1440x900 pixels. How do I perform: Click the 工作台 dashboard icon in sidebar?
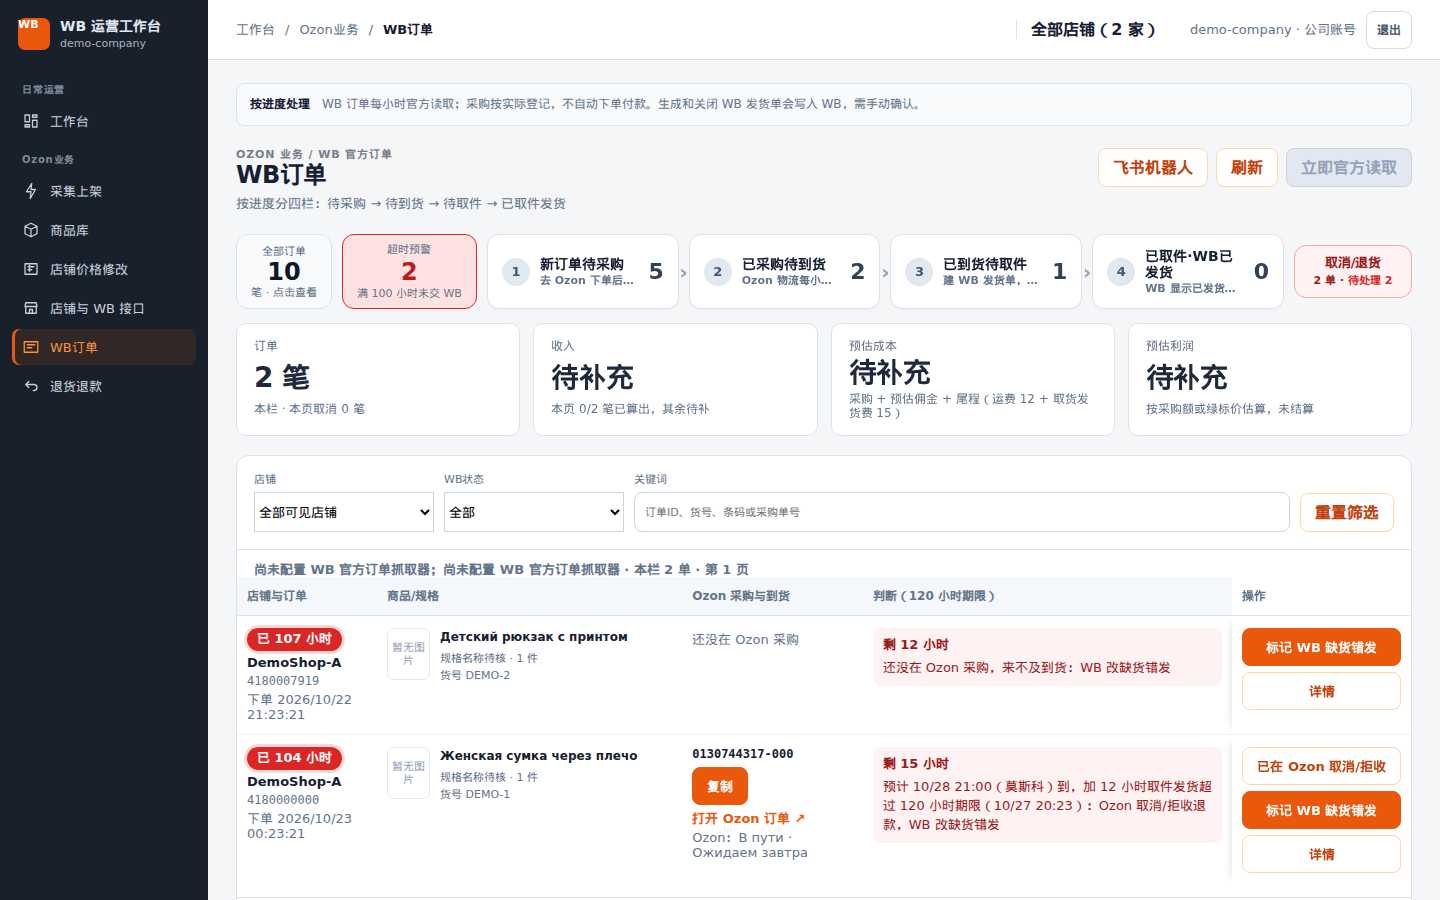(31, 121)
